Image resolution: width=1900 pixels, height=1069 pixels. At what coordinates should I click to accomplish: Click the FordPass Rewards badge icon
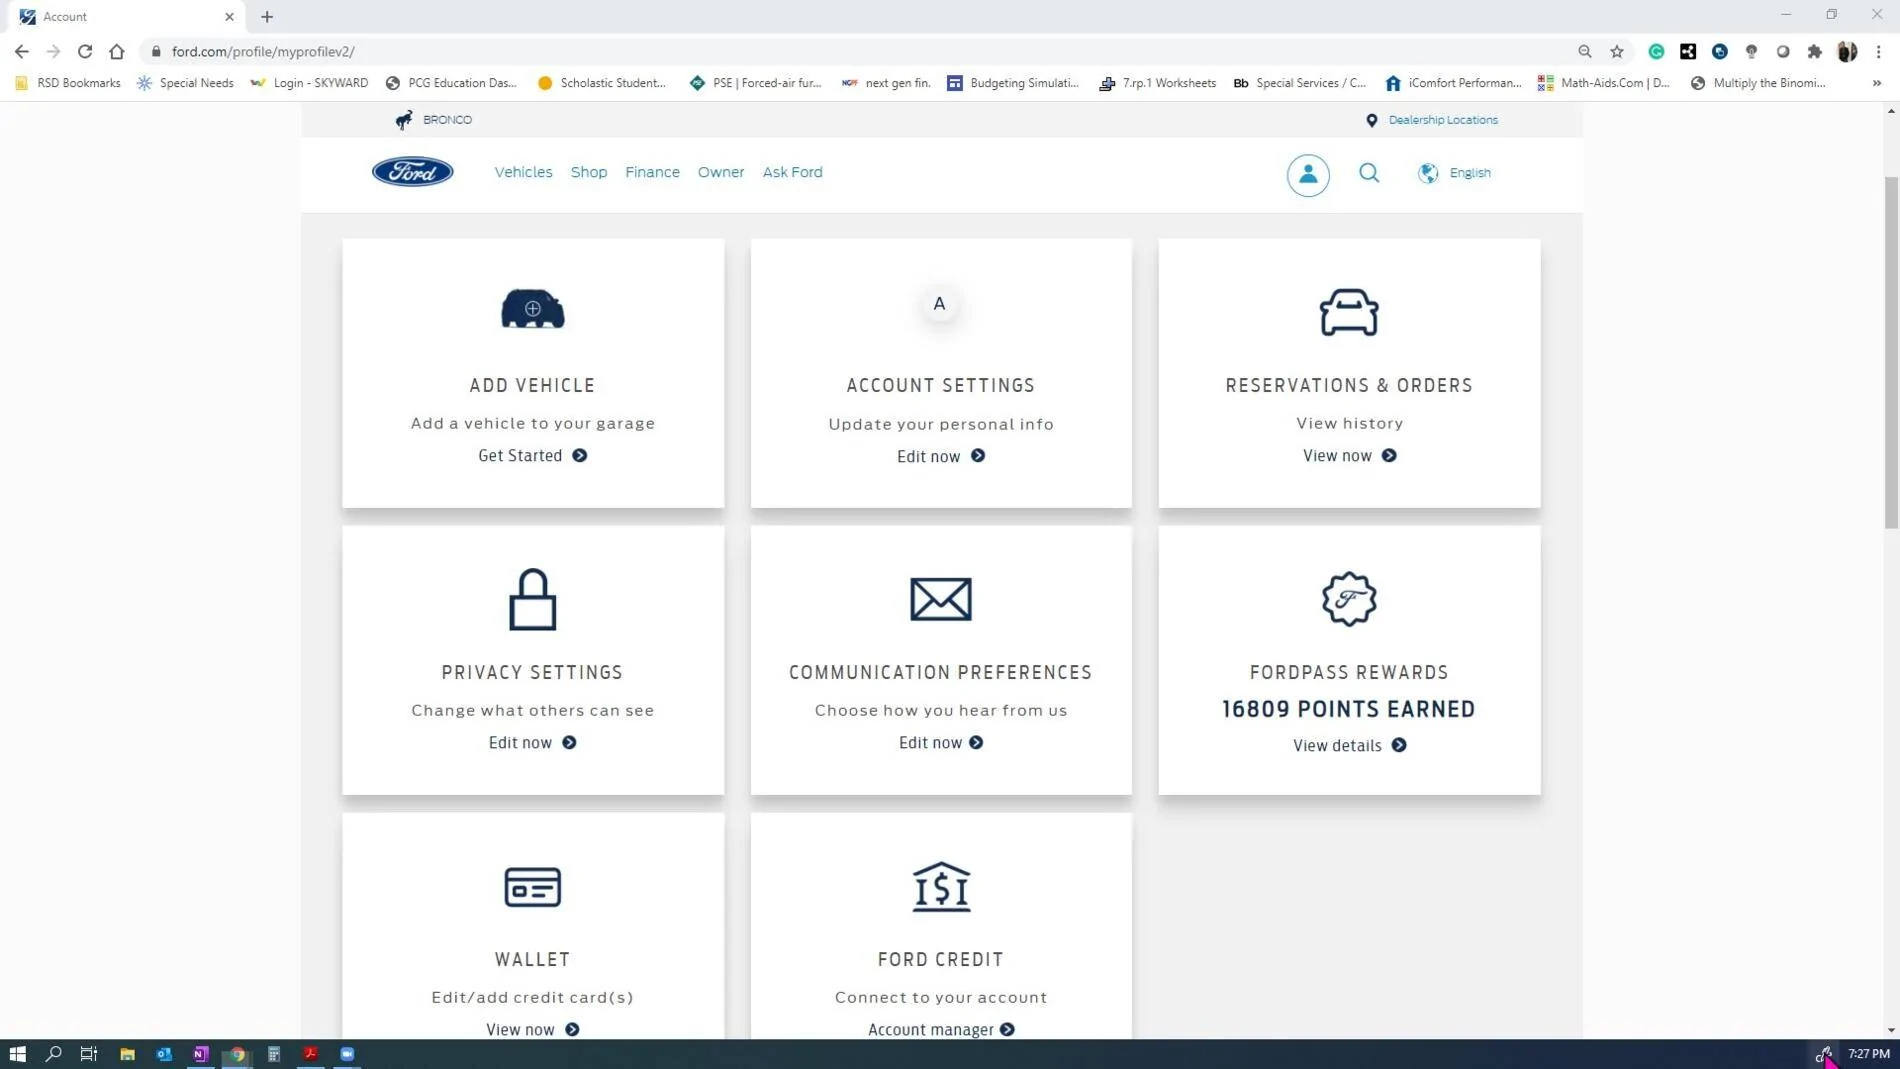coord(1349,599)
